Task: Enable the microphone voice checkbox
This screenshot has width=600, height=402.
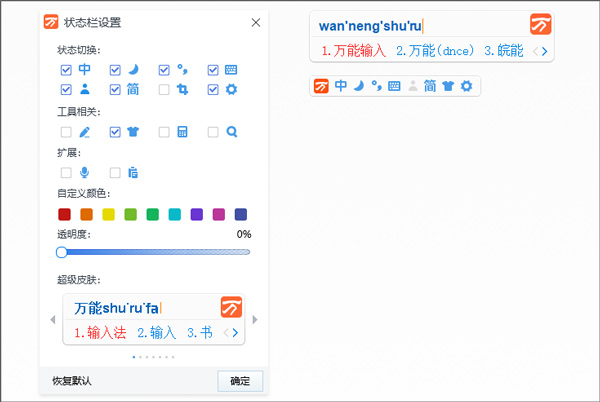Action: coord(66,173)
